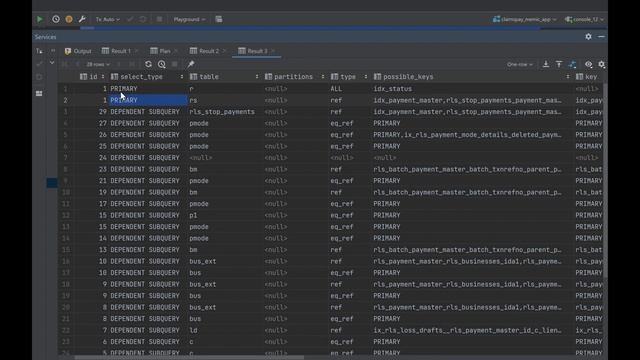Open the One-row extractor dropdown
640x360 pixels.
(x=520, y=64)
